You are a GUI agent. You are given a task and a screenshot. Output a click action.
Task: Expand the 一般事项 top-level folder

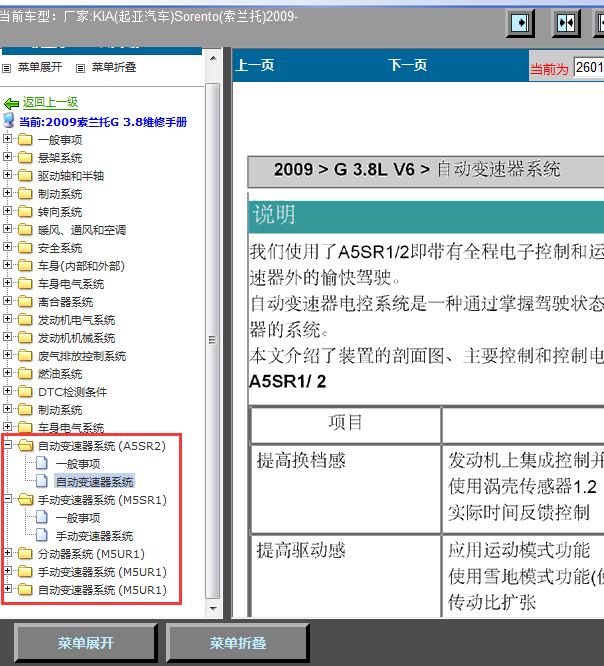click(7, 138)
